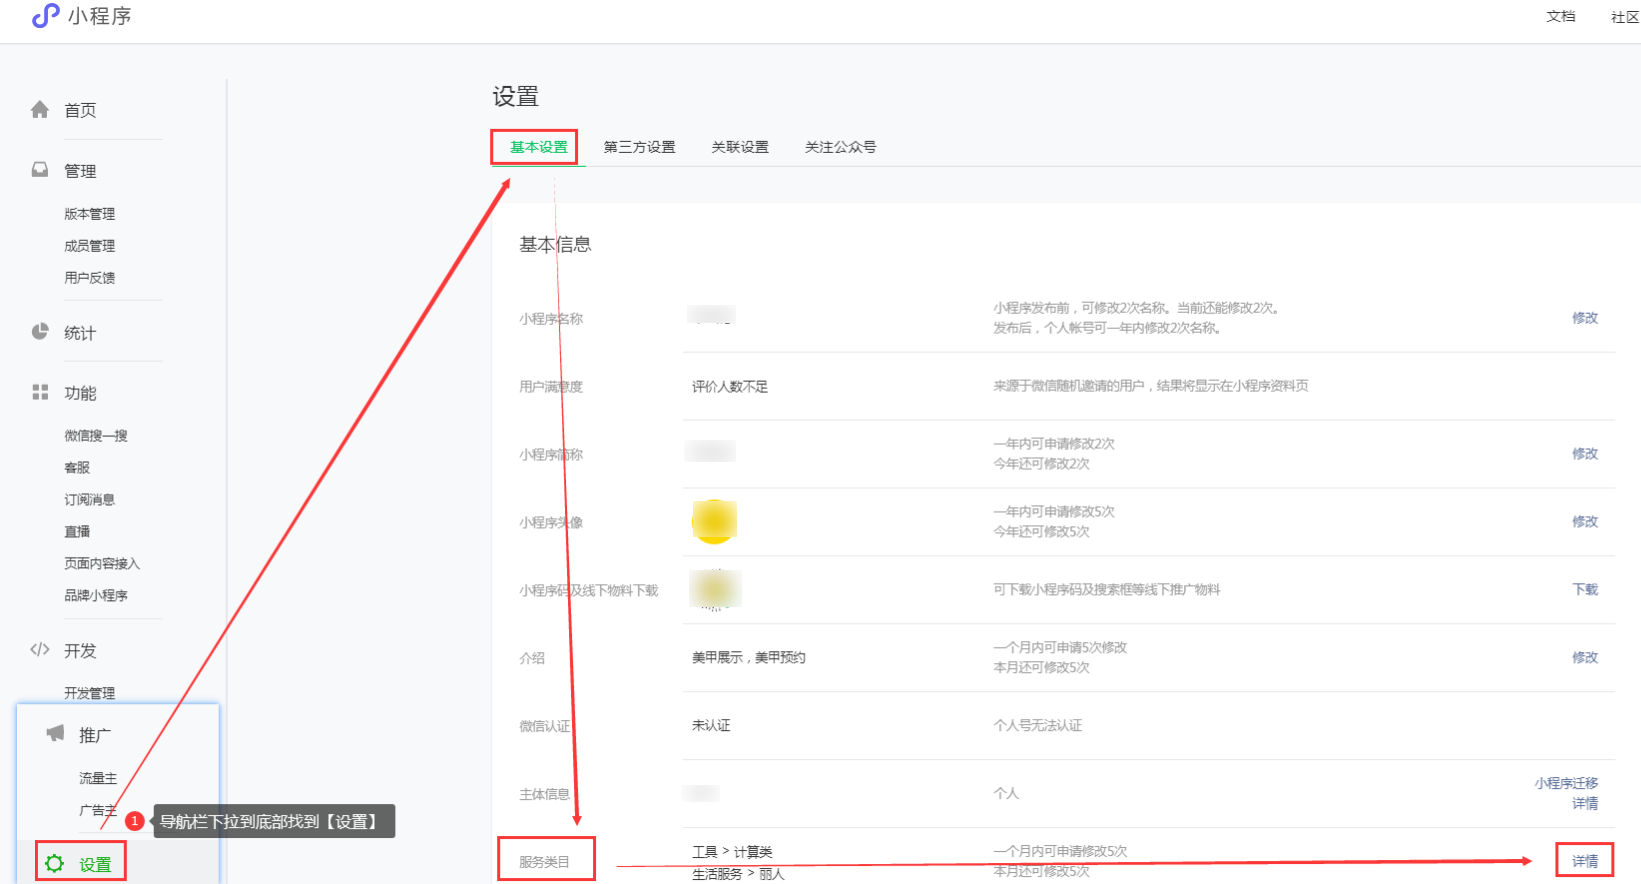Screen dimensions: 1641x884
Task: Click 修改 for 小程序名称
Action: (1584, 318)
